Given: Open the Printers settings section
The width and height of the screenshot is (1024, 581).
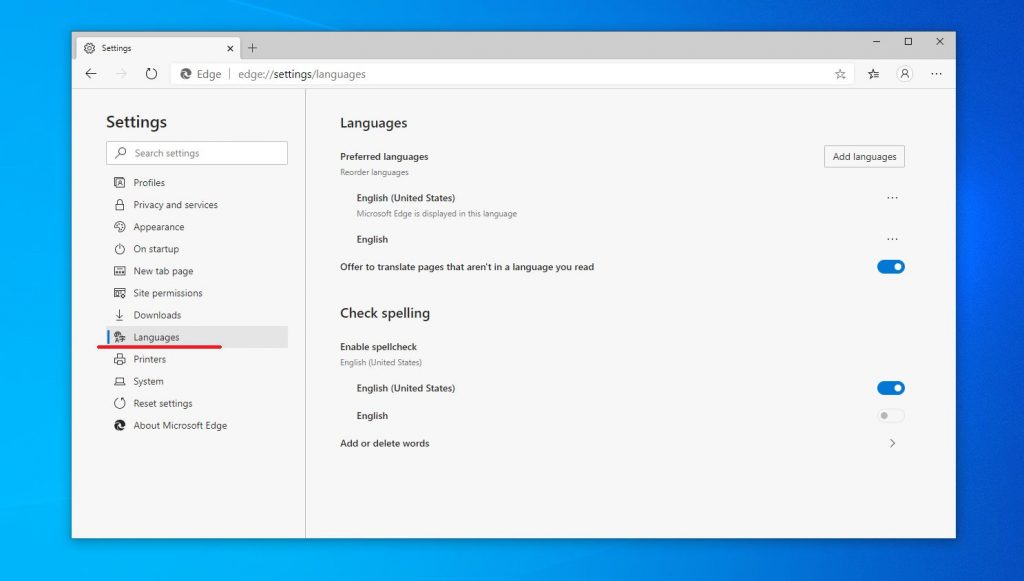Looking at the screenshot, I should [x=197, y=359].
